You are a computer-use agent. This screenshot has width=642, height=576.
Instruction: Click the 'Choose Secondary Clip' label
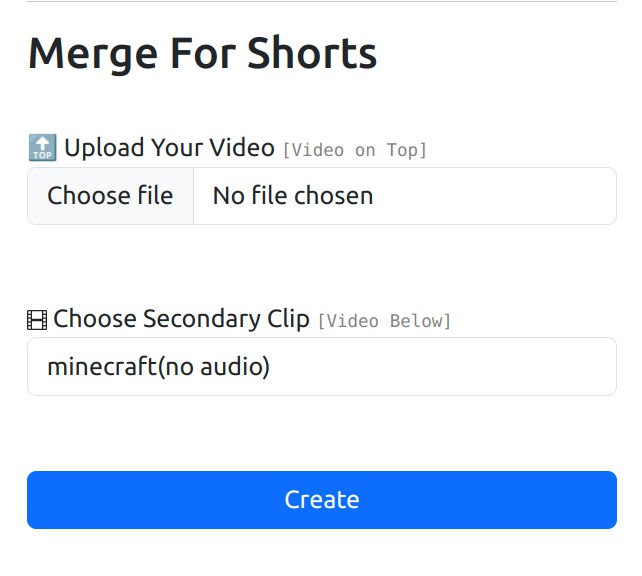click(x=181, y=319)
